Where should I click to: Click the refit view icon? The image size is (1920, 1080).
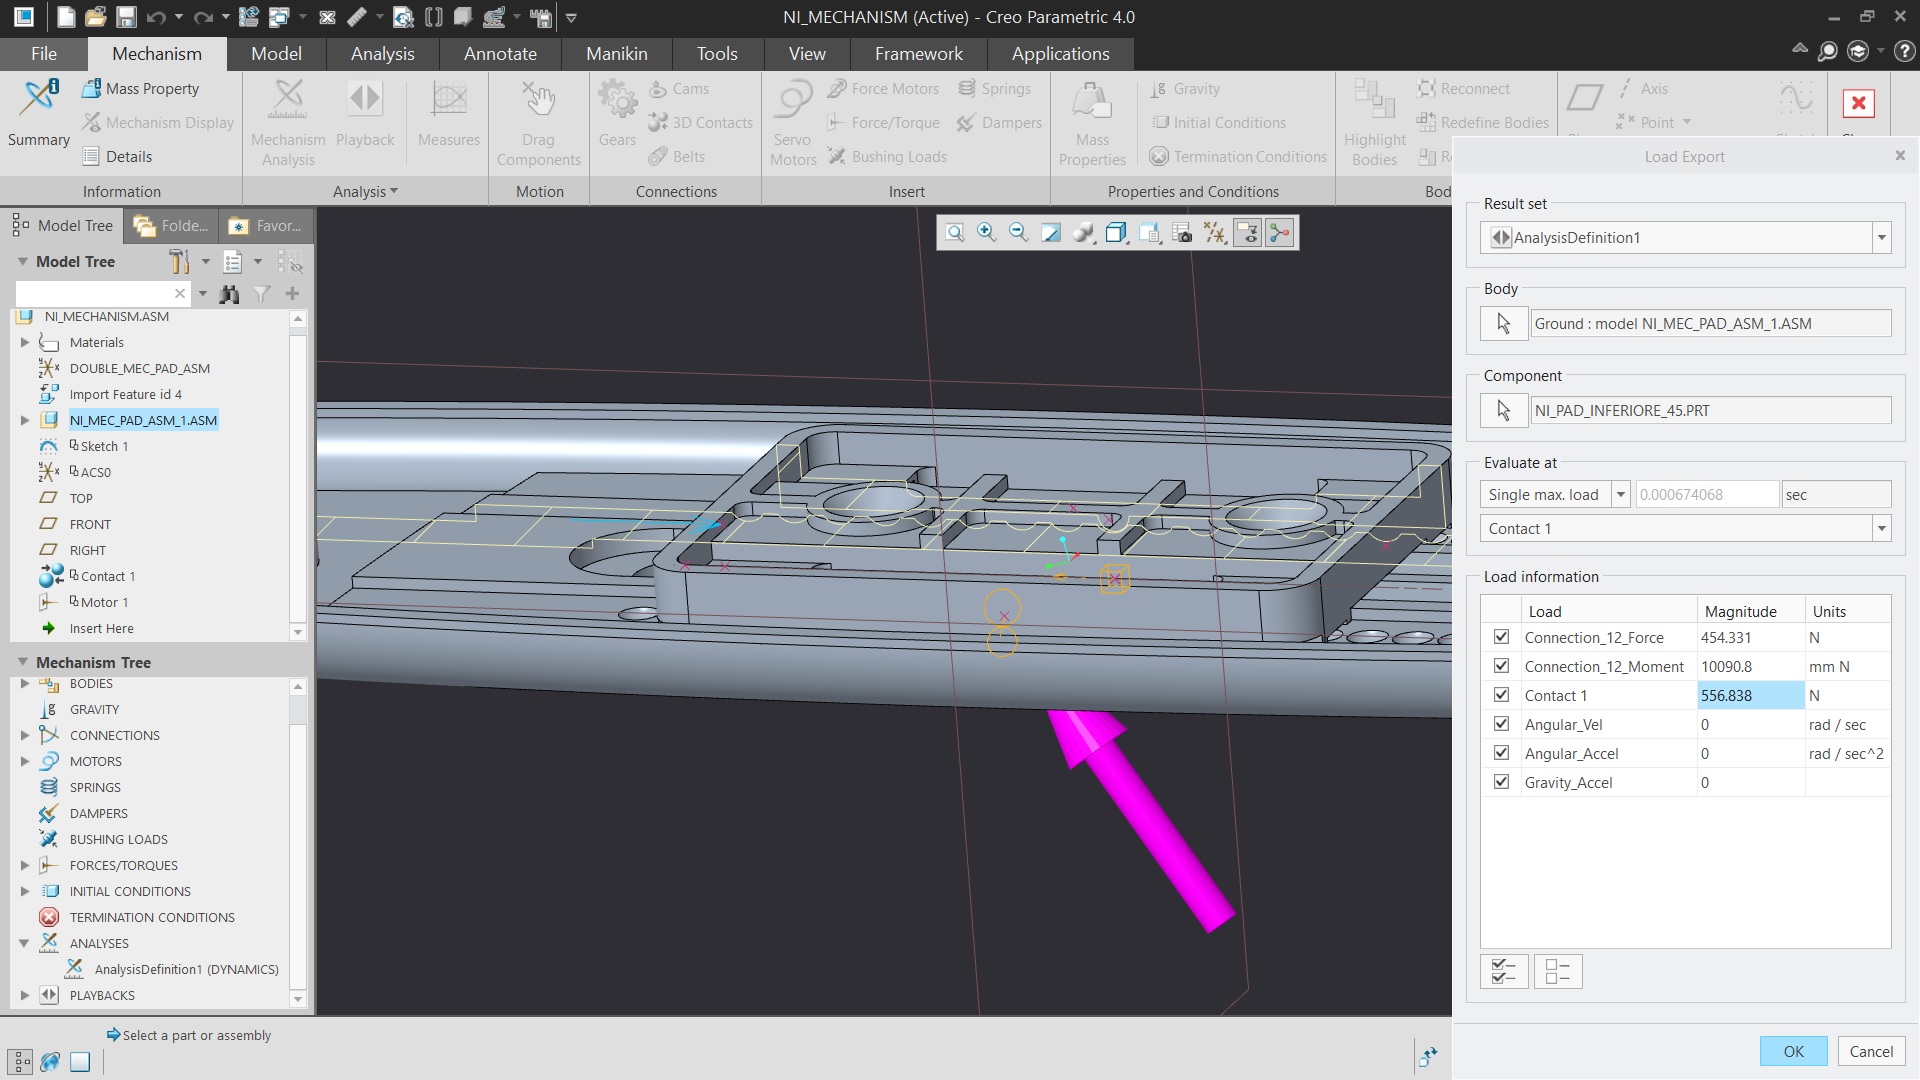pos(955,233)
